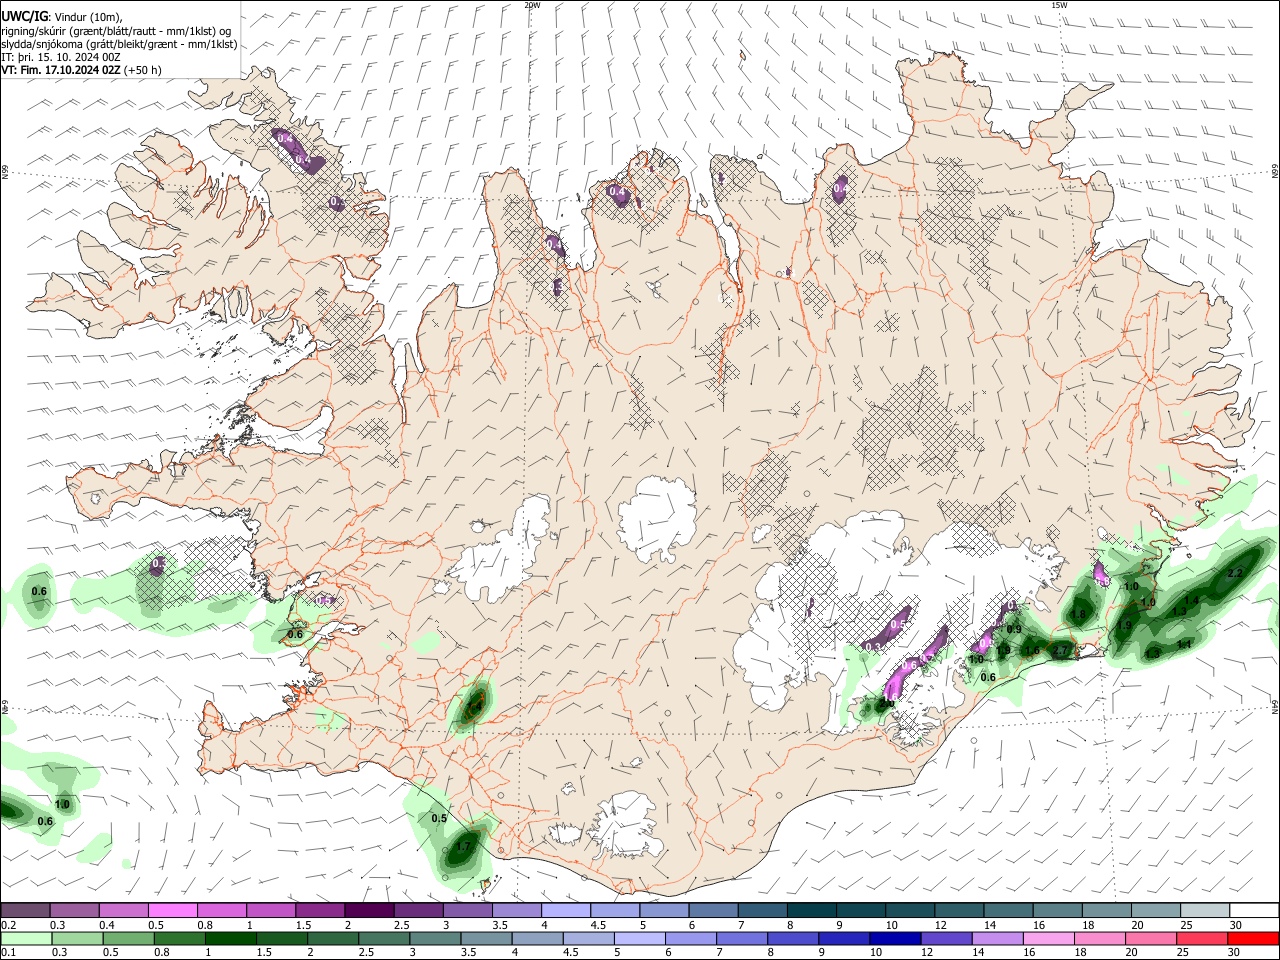Viewport: 1280px width, 960px height.
Task: Select bottom-row mid green swatch between 0.5 and 0.8
Action: [x=127, y=939]
